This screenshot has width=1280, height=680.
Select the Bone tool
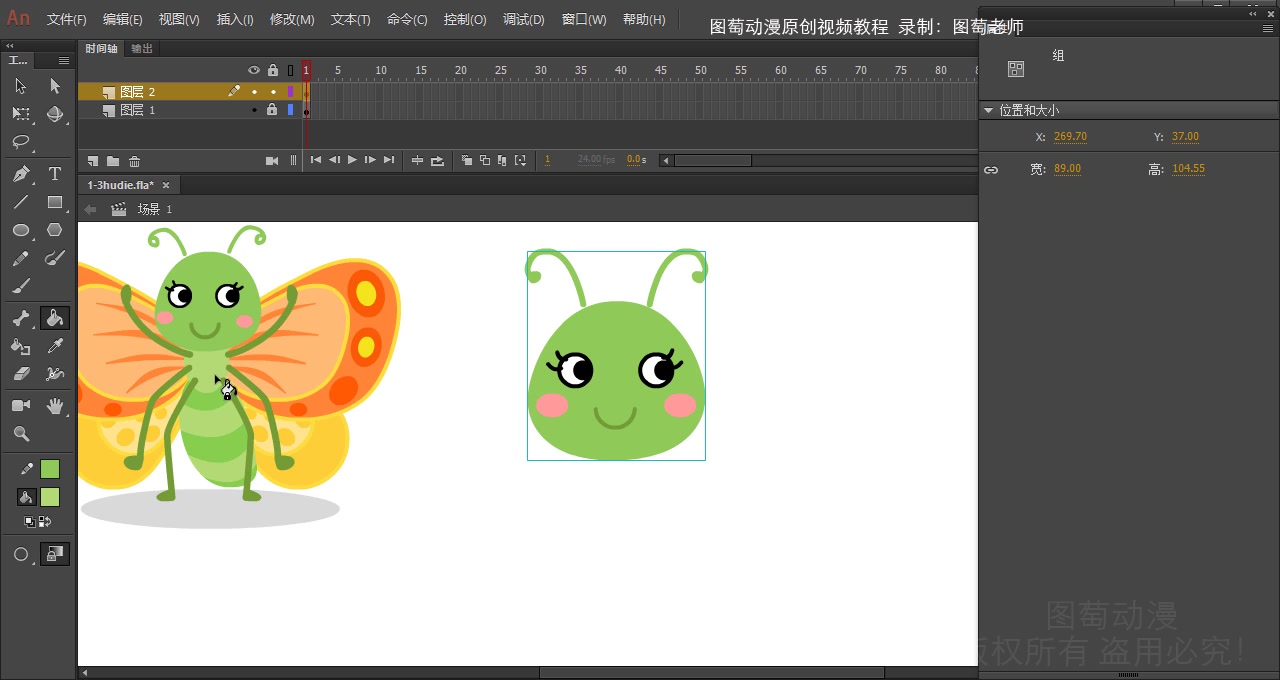[20, 317]
